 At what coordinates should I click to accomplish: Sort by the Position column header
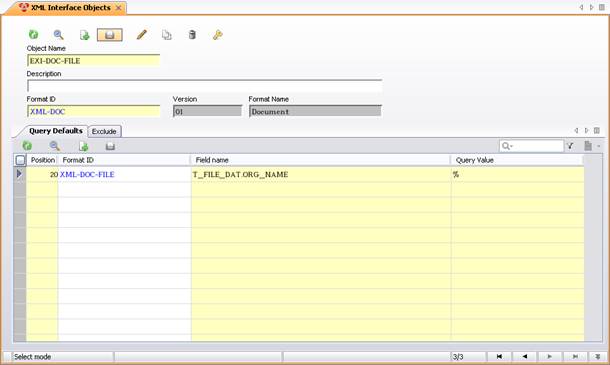(x=42, y=160)
